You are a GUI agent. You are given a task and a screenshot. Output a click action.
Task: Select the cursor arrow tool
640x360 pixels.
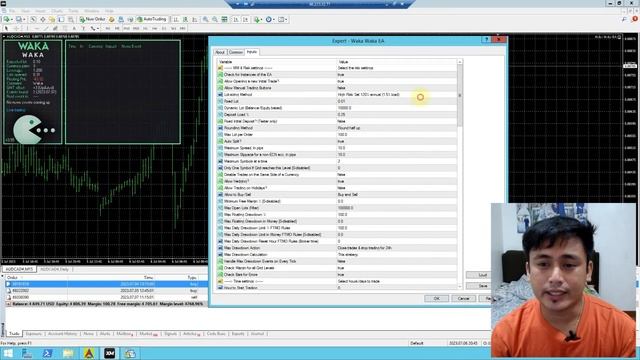pos(6,28)
